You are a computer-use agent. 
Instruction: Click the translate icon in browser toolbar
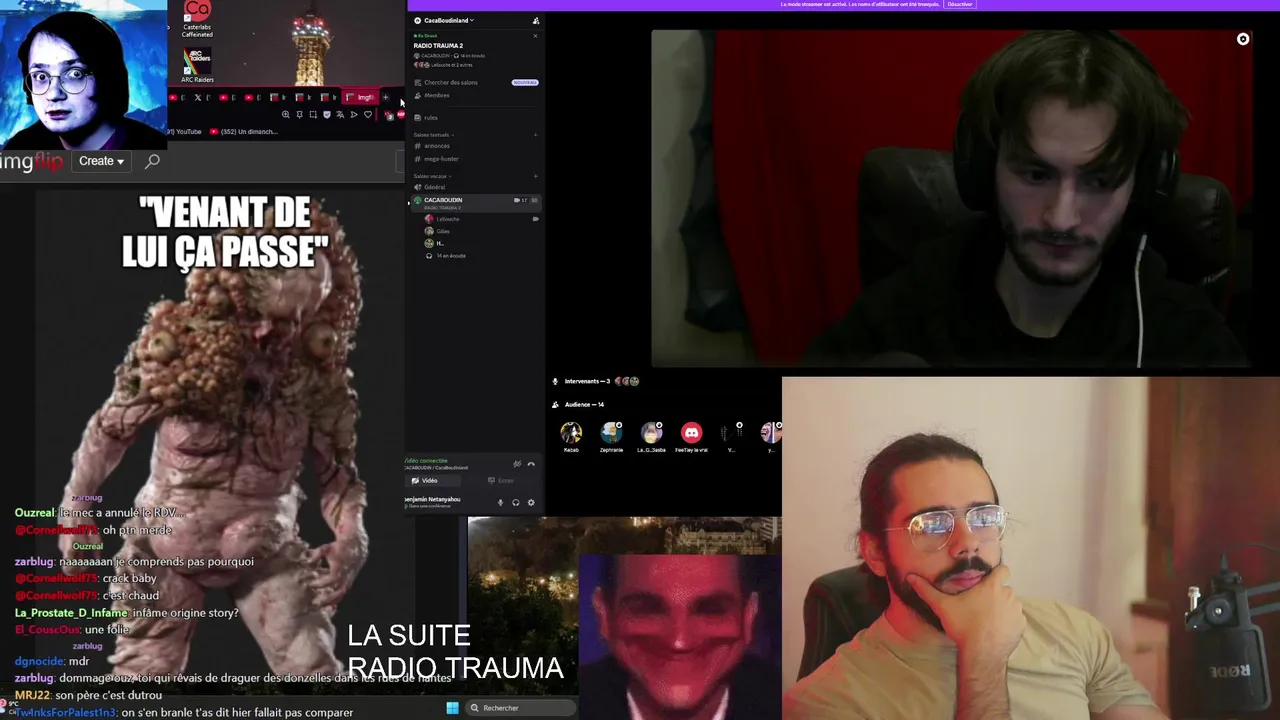pos(340,115)
